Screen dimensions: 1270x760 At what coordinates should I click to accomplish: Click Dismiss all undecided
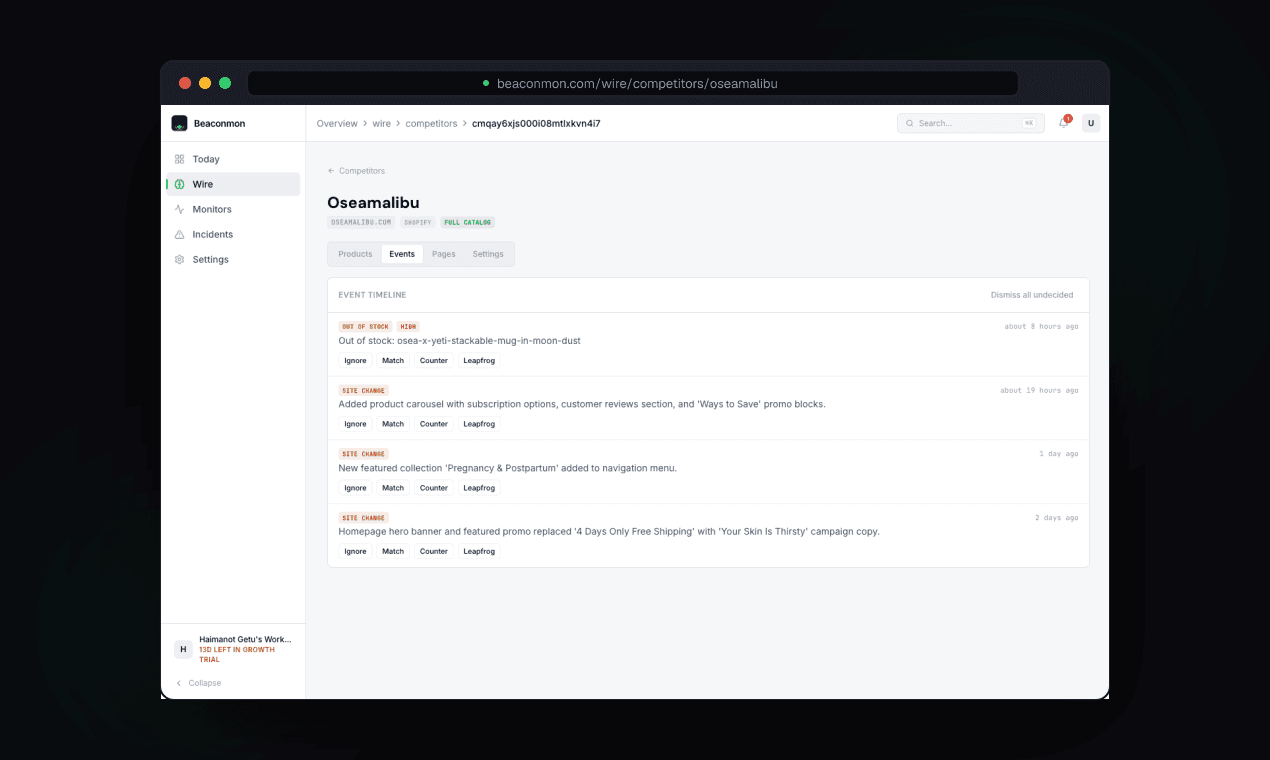(1032, 295)
